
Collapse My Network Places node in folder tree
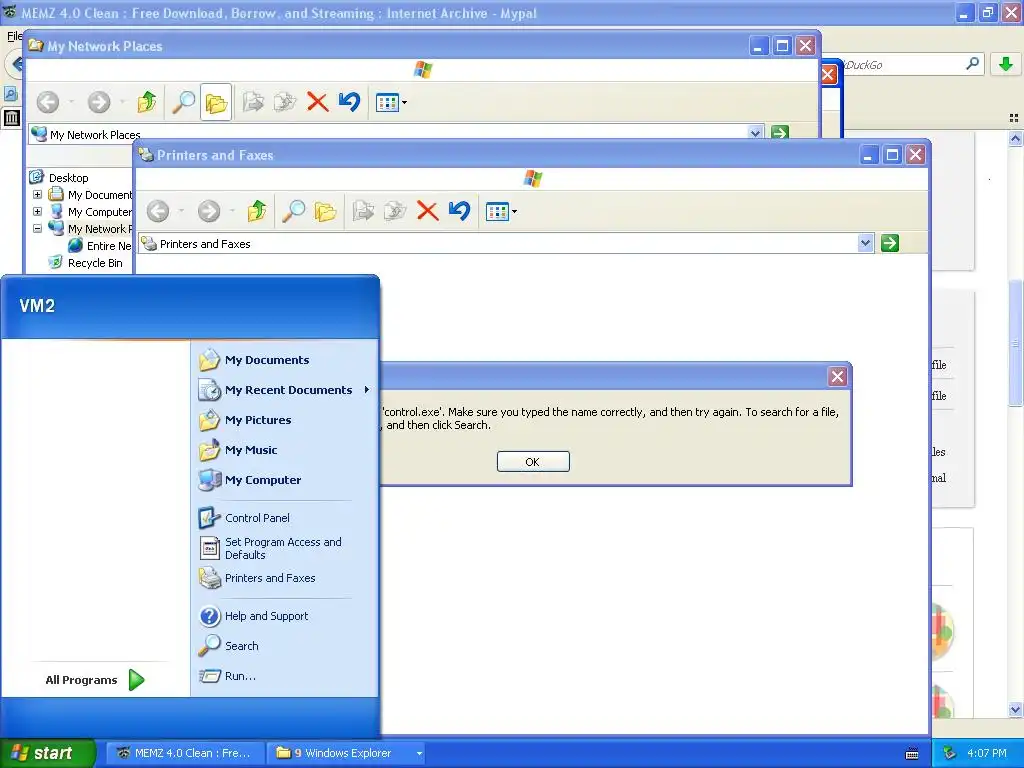point(37,229)
